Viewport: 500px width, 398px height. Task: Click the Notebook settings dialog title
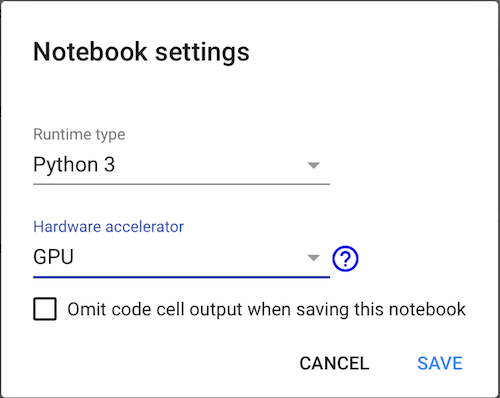click(141, 52)
